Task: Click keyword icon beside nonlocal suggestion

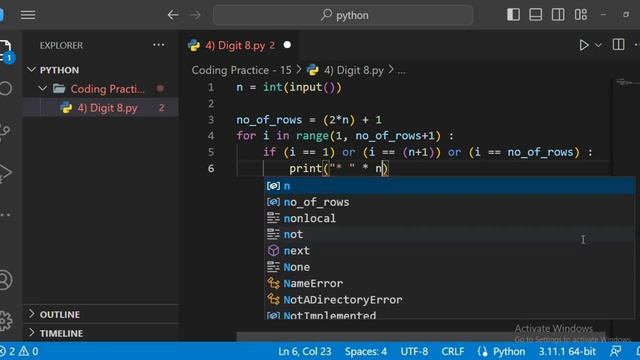Action: tap(273, 218)
